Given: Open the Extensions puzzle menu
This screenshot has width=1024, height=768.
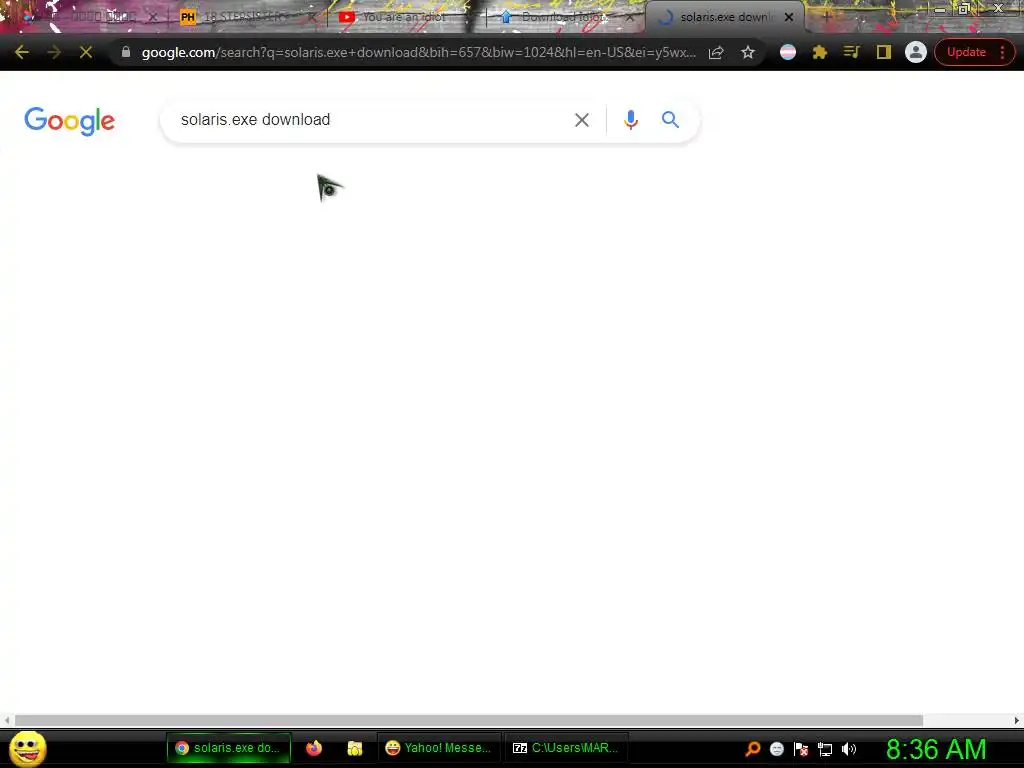Looking at the screenshot, I should coord(820,52).
